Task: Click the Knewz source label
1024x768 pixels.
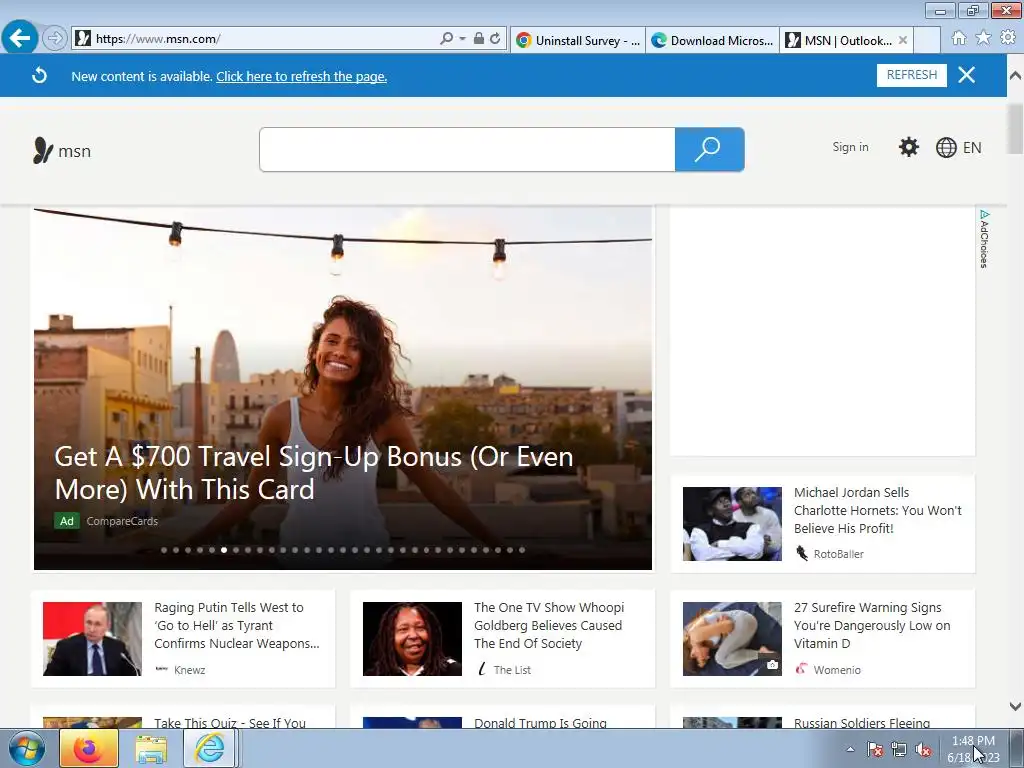Action: coord(189,669)
